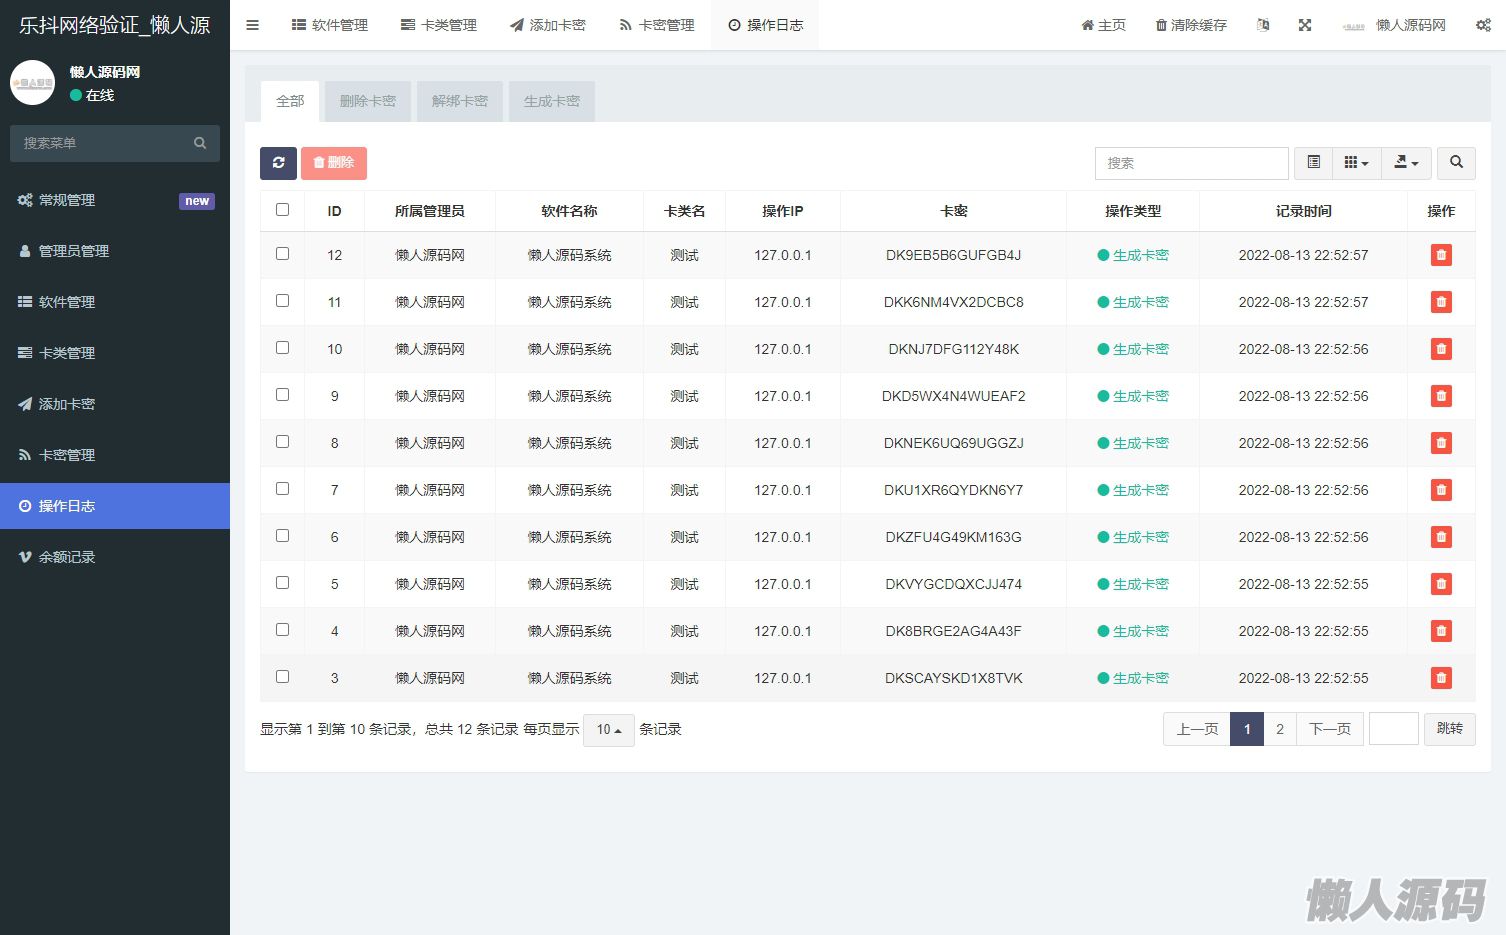The width and height of the screenshot is (1506, 935).
Task: Click the refresh table icon button
Action: [278, 163]
